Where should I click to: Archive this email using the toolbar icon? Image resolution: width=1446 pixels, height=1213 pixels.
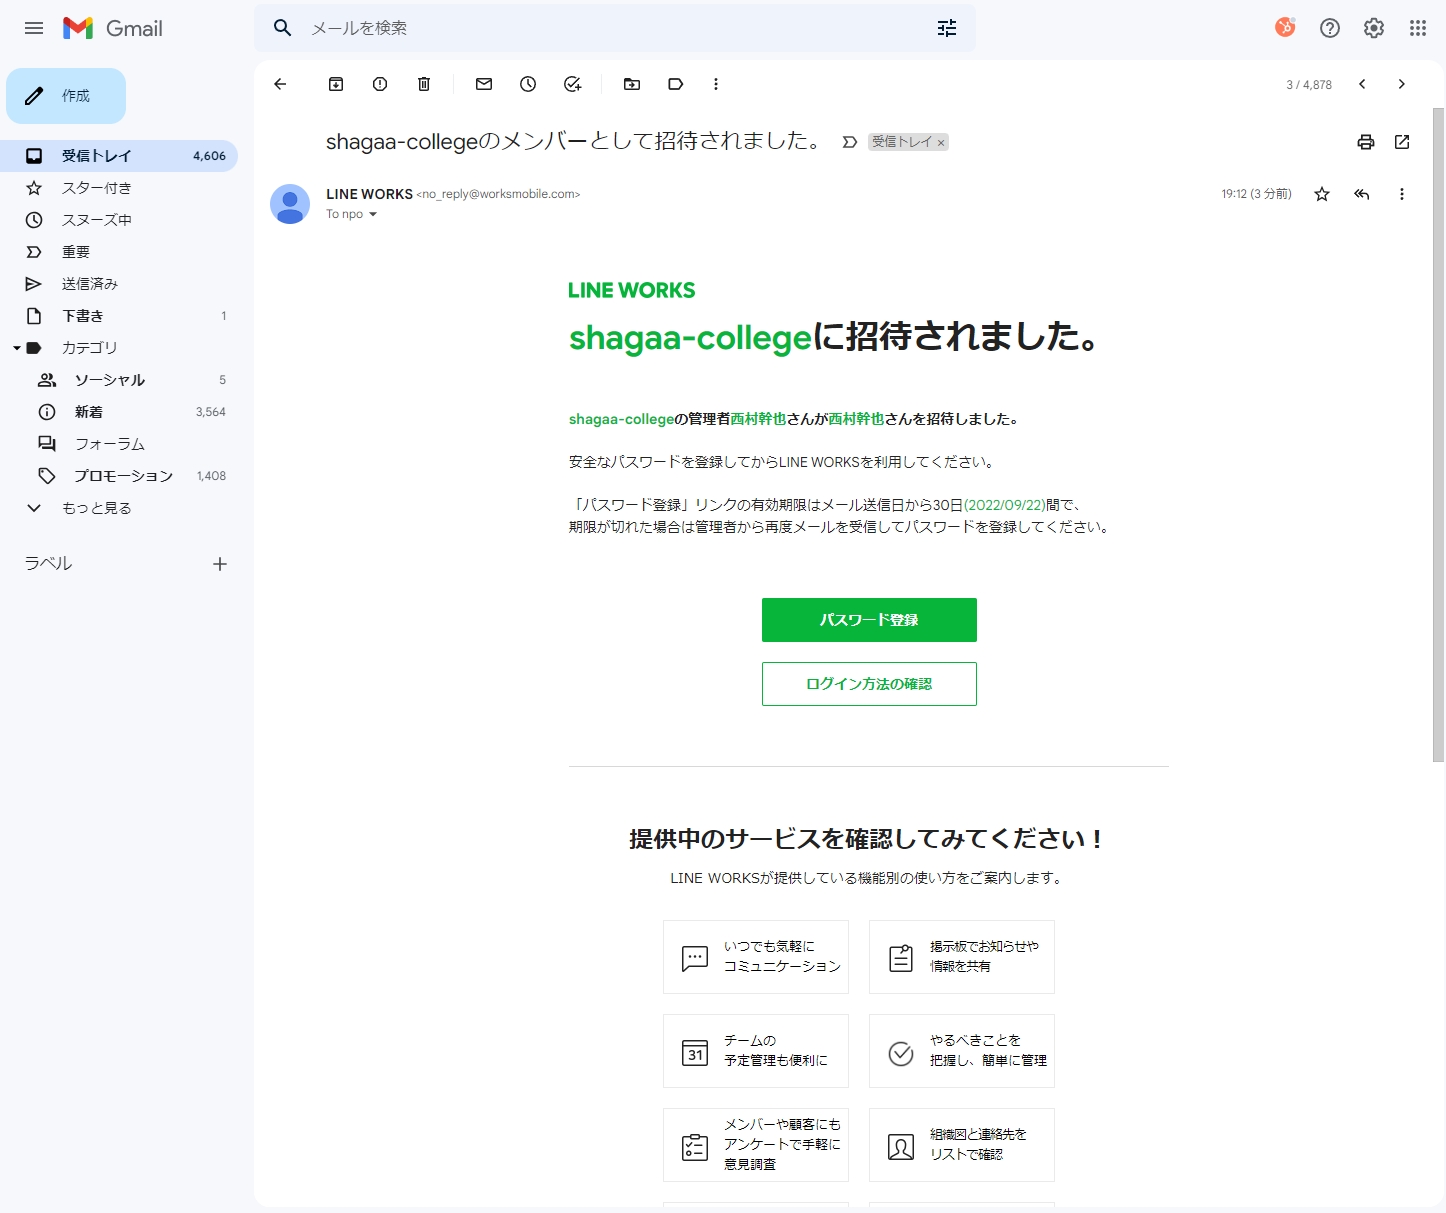point(336,84)
